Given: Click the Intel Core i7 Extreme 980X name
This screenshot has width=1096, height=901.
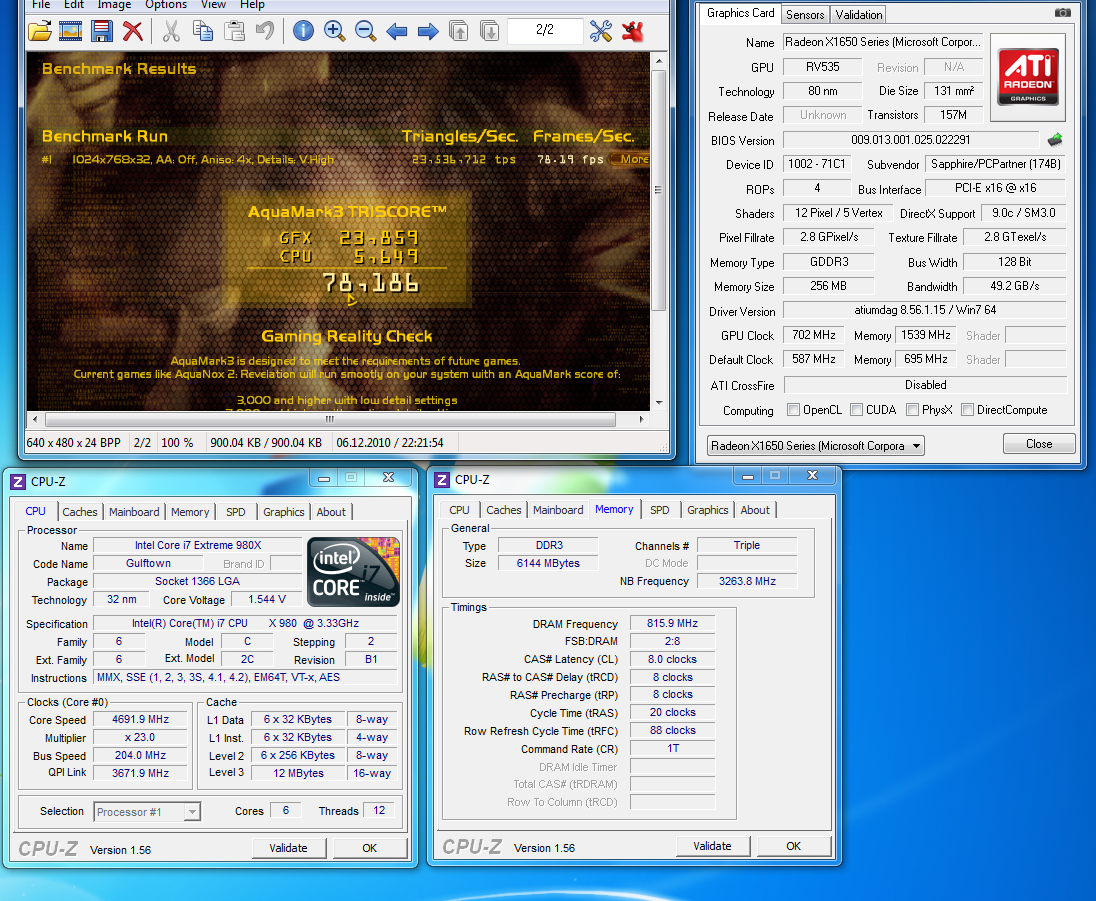Looking at the screenshot, I should [198, 545].
